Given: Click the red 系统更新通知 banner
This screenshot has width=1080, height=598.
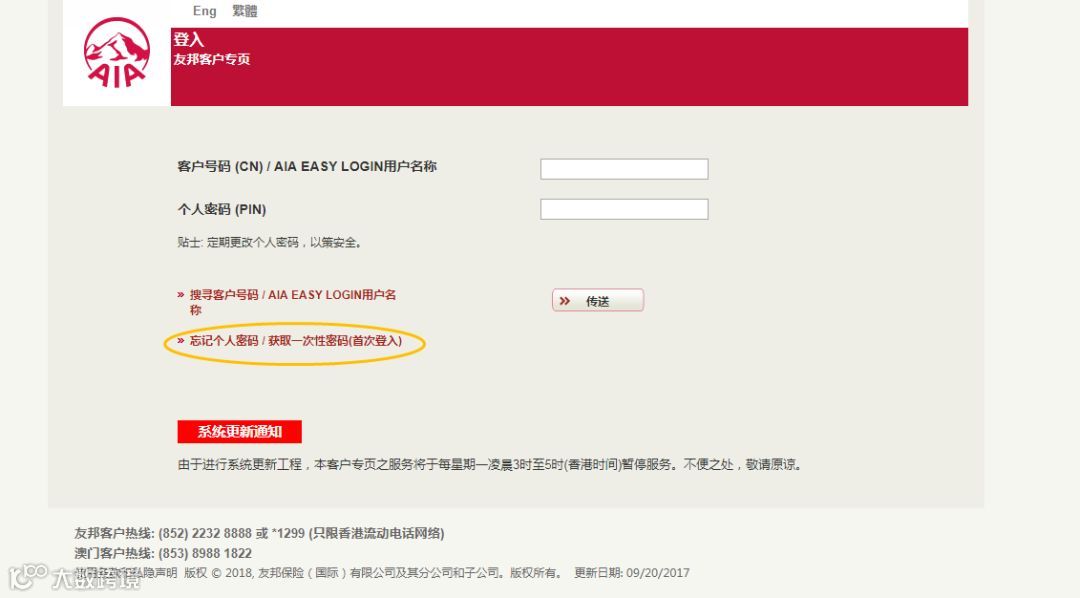Looking at the screenshot, I should tap(240, 432).
